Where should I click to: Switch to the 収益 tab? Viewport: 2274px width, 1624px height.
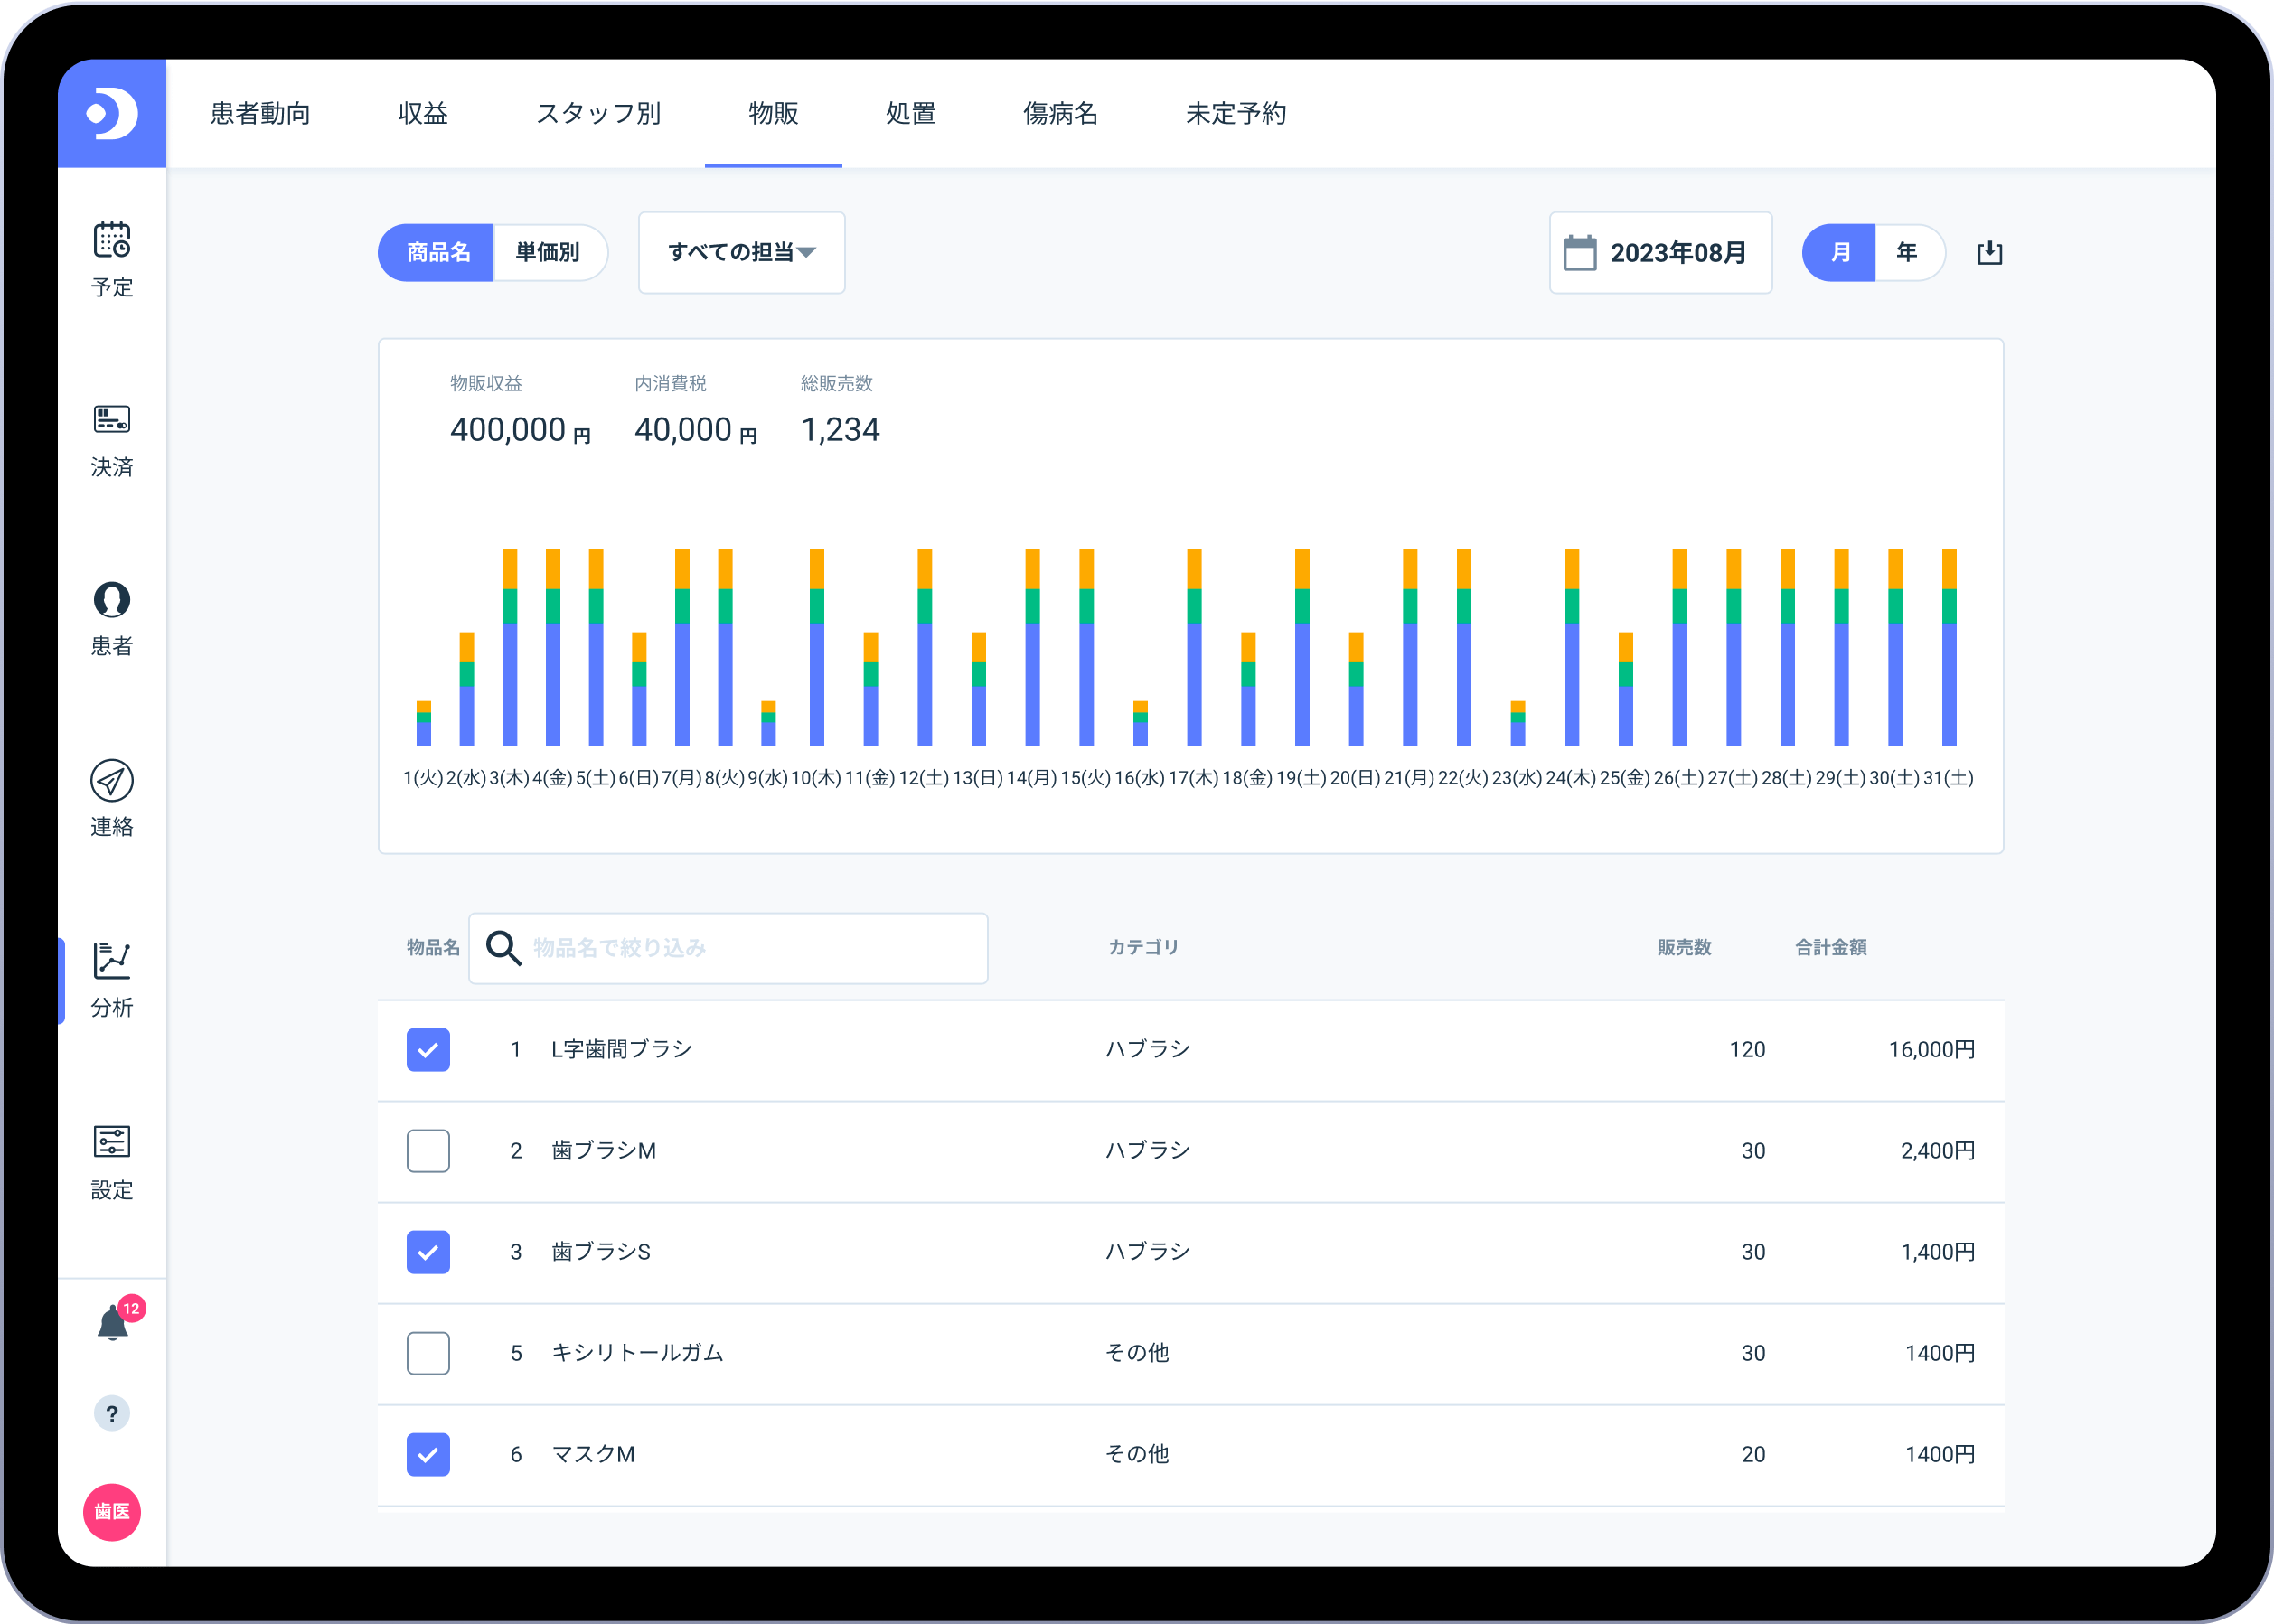click(423, 114)
